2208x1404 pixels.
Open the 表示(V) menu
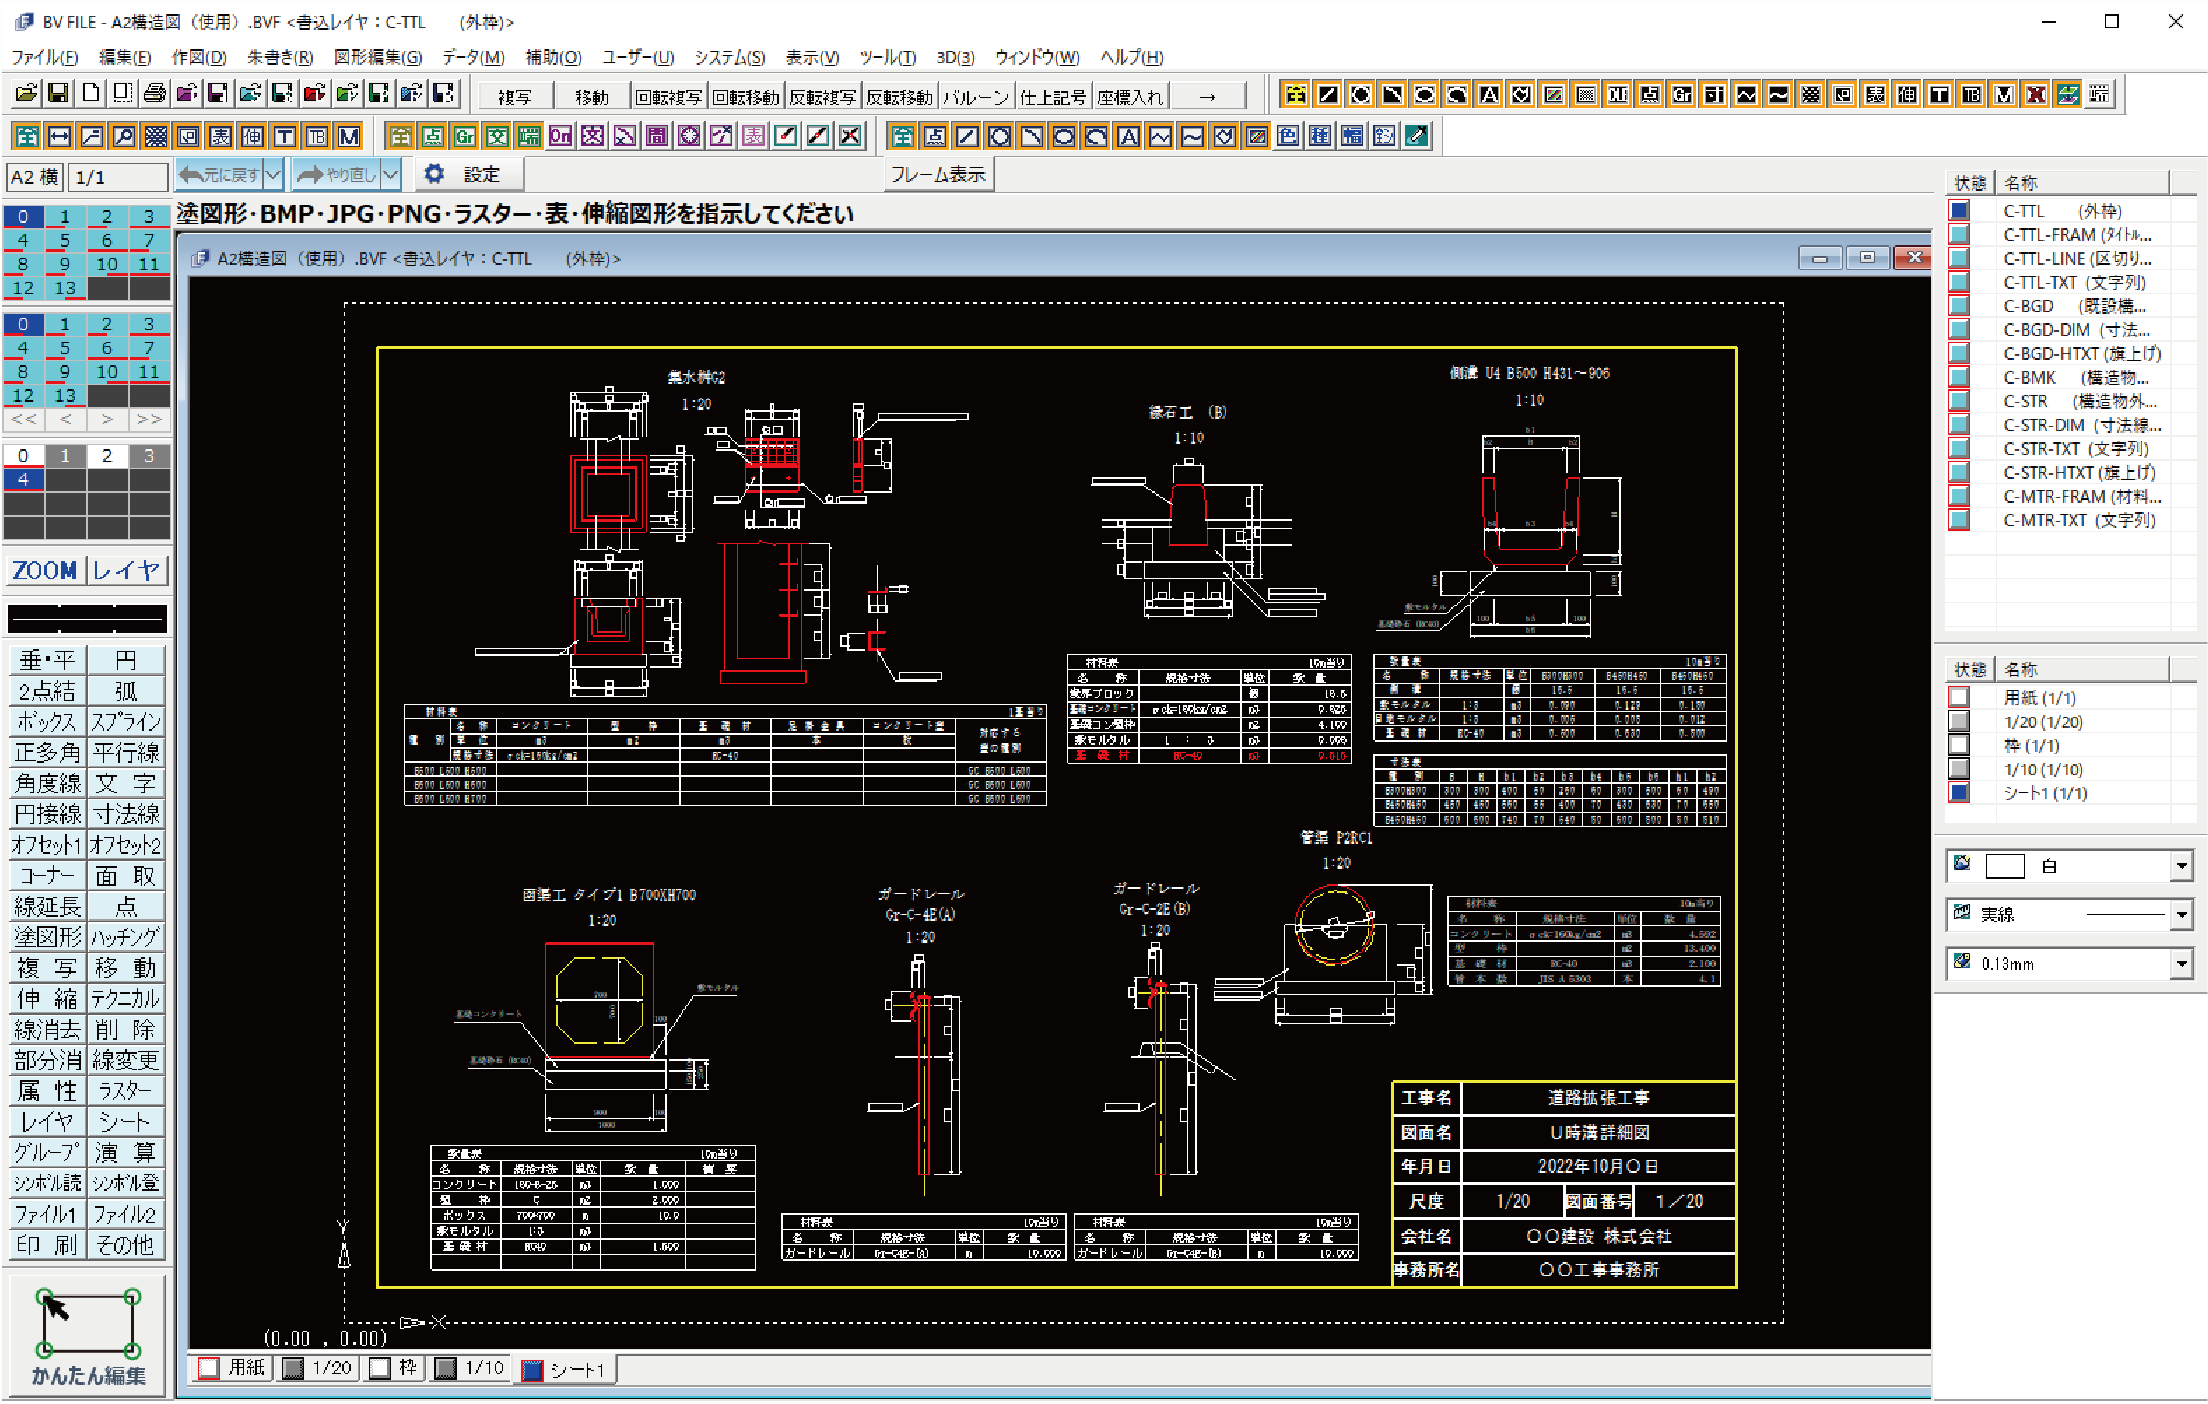[812, 57]
